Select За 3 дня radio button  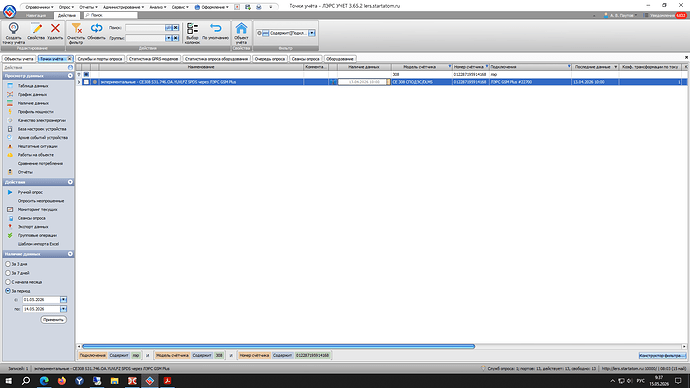[x=8, y=264]
